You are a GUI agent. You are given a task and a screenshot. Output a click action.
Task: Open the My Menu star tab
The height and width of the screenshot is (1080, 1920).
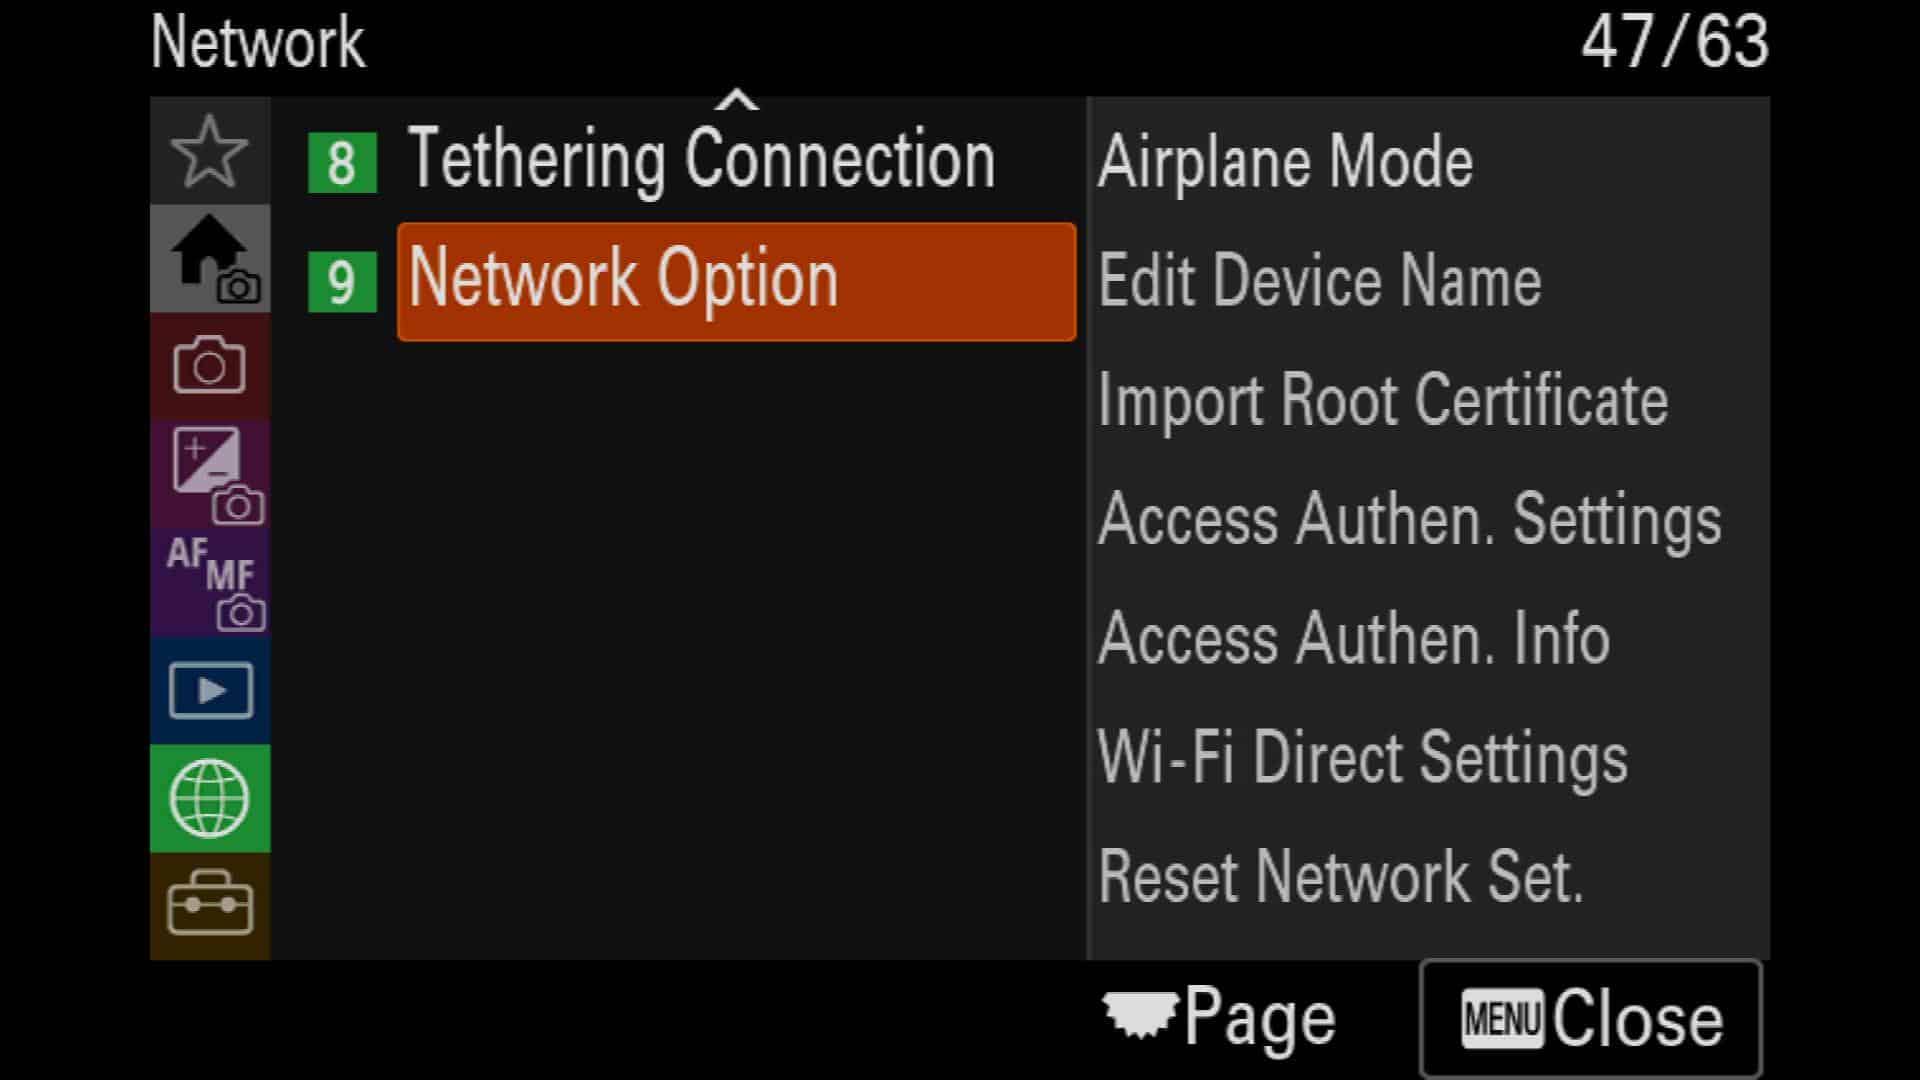pyautogui.click(x=210, y=151)
